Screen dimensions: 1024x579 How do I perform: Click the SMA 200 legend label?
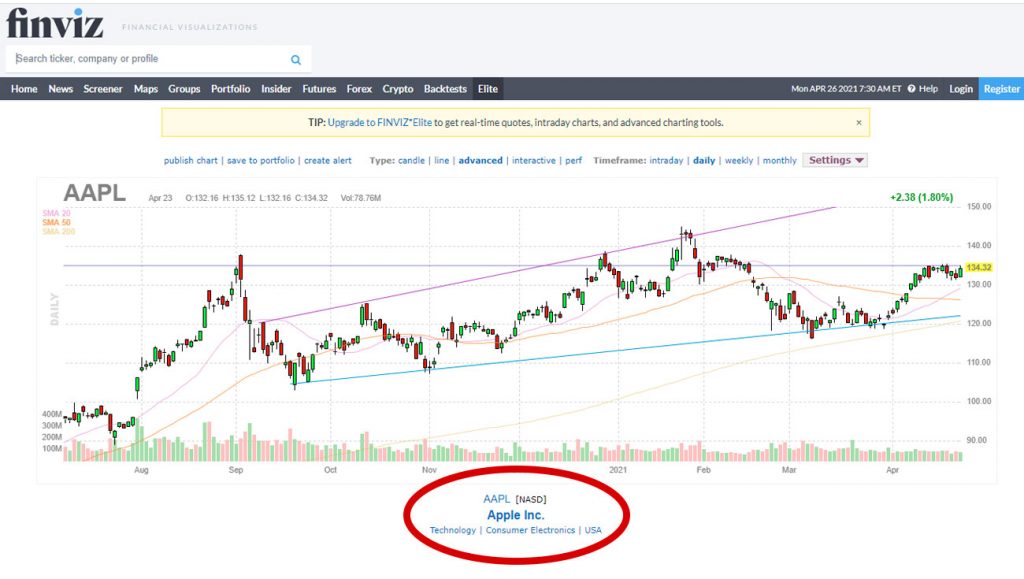tap(59, 232)
